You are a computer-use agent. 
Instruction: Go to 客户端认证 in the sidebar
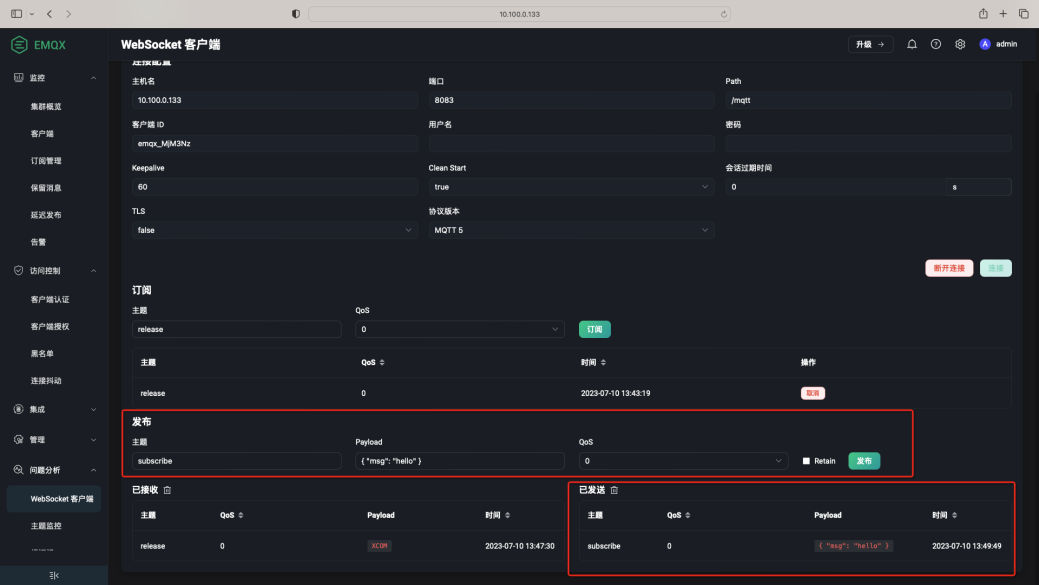click(50, 299)
